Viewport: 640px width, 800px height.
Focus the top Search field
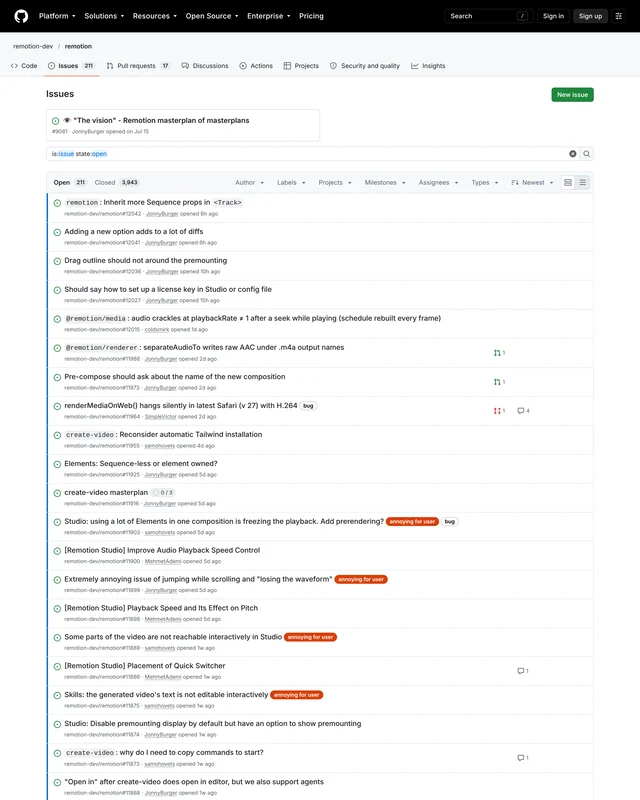pos(489,16)
